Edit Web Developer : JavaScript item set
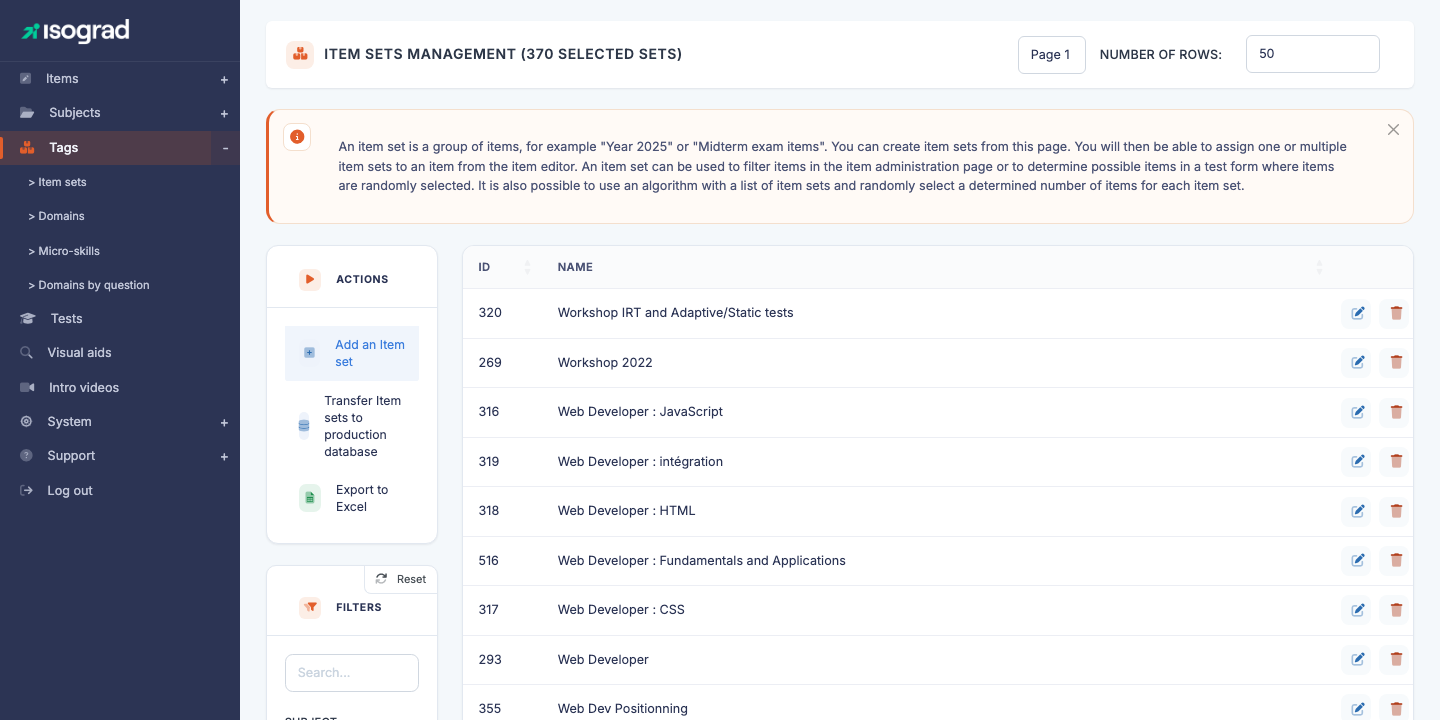 (x=1357, y=411)
